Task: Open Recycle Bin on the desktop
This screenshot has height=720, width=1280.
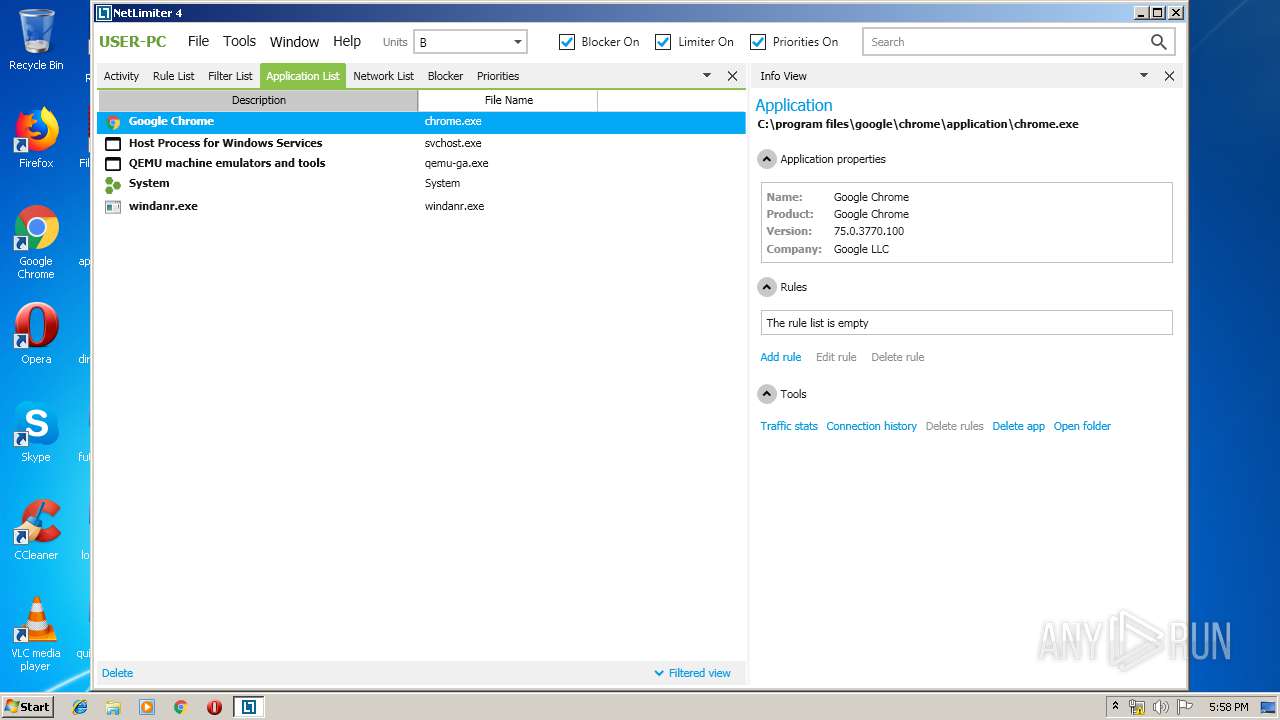Action: (x=36, y=40)
